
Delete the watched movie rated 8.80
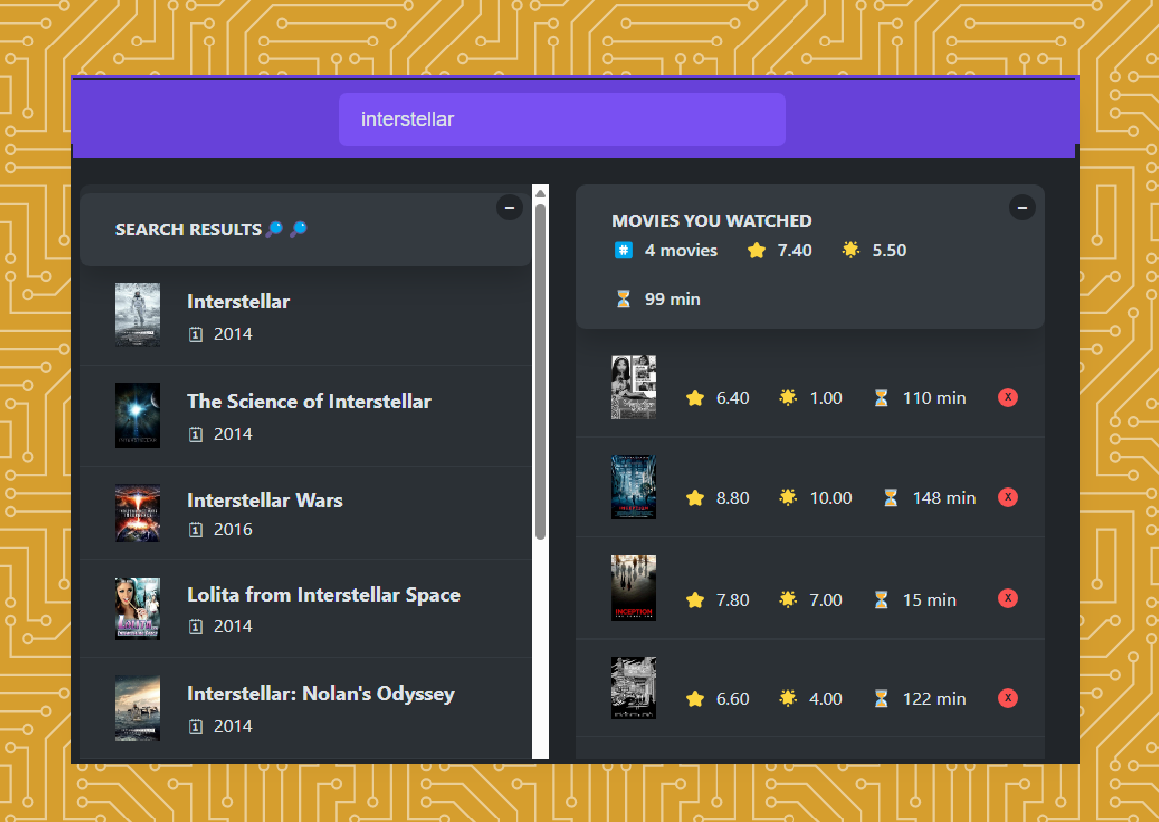pos(1008,497)
